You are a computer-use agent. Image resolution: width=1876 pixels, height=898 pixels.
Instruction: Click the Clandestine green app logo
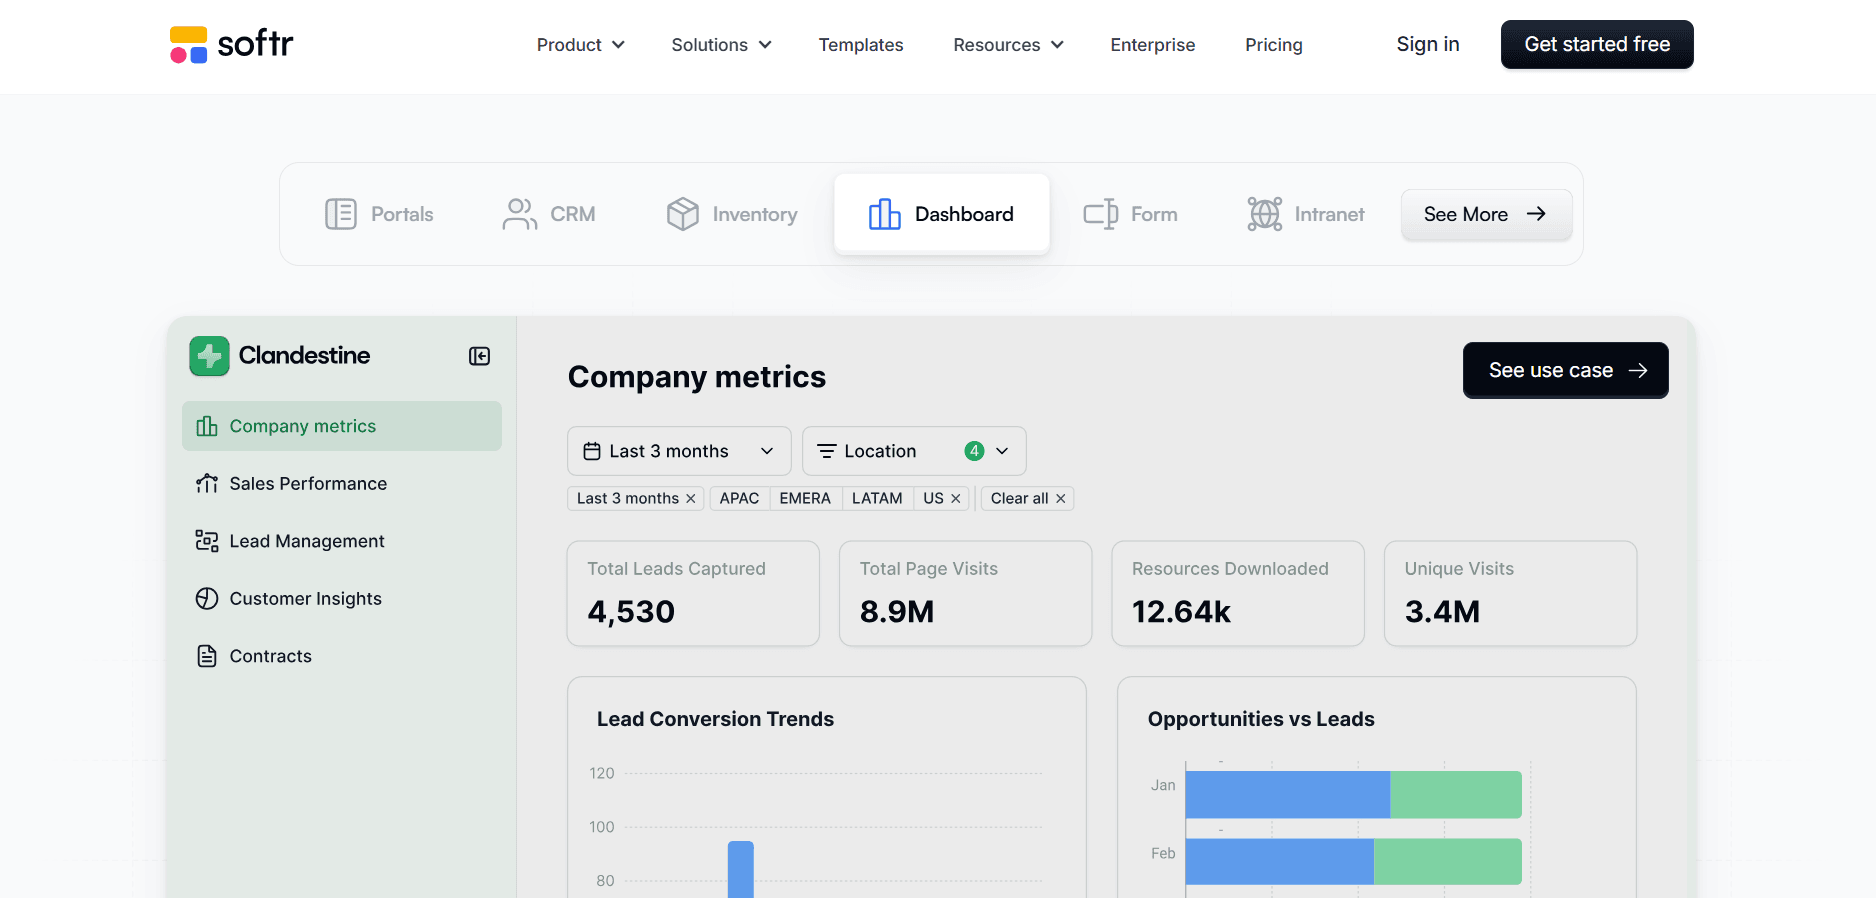209,356
